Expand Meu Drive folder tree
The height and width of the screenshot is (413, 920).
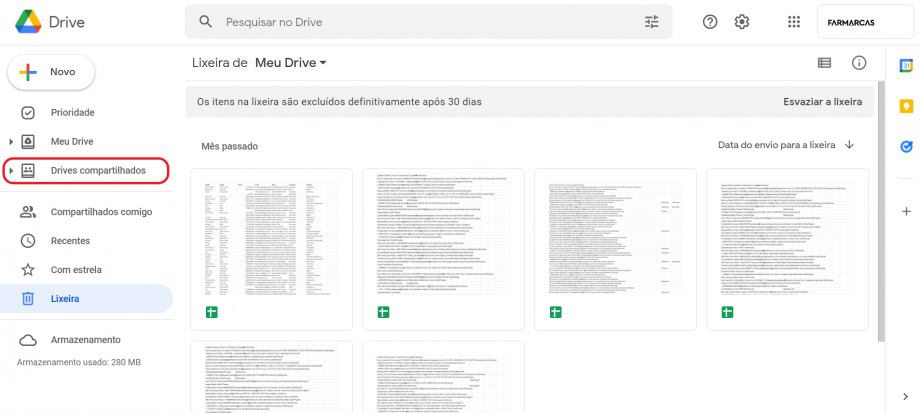coord(10,142)
